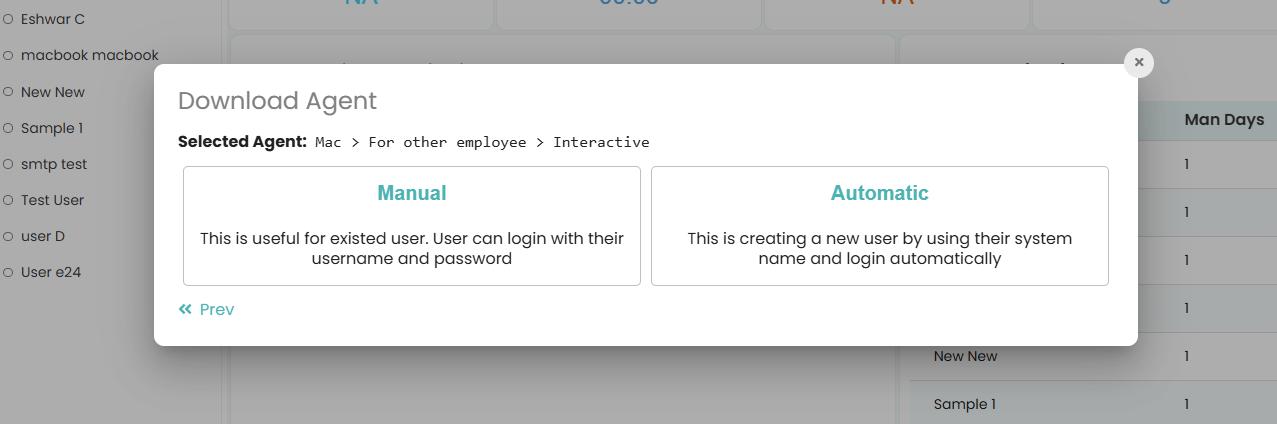Click the double-chevron icon beside Prev
1277x424 pixels.
[185, 310]
